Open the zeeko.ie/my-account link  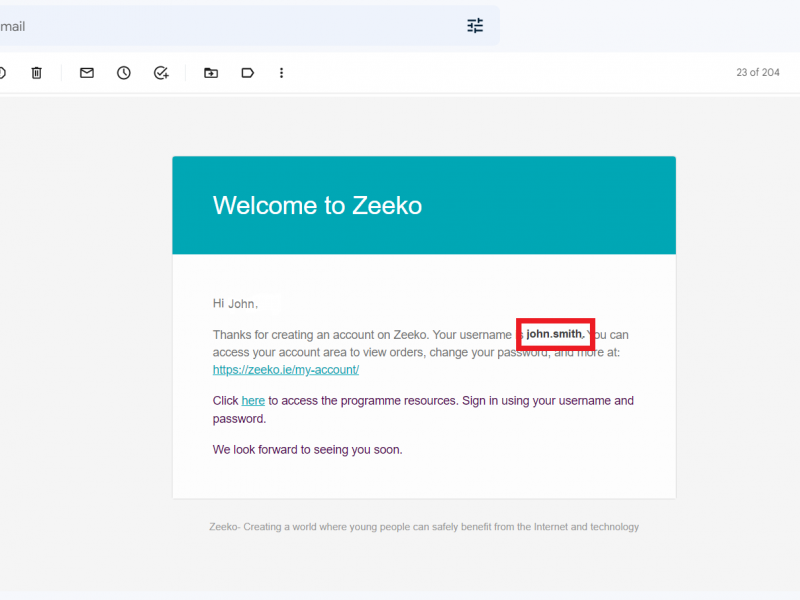[286, 370]
